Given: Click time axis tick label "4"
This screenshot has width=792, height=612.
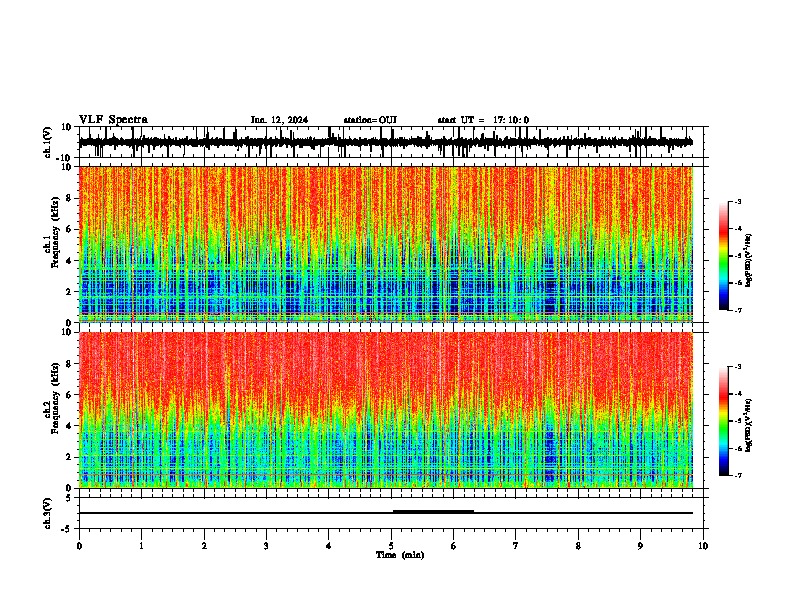Looking at the screenshot, I should coord(329,546).
